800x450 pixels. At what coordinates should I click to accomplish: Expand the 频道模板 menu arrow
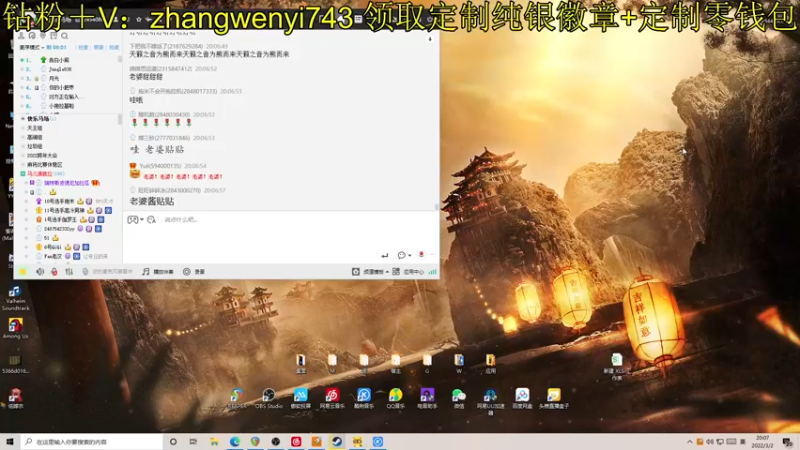(x=387, y=272)
